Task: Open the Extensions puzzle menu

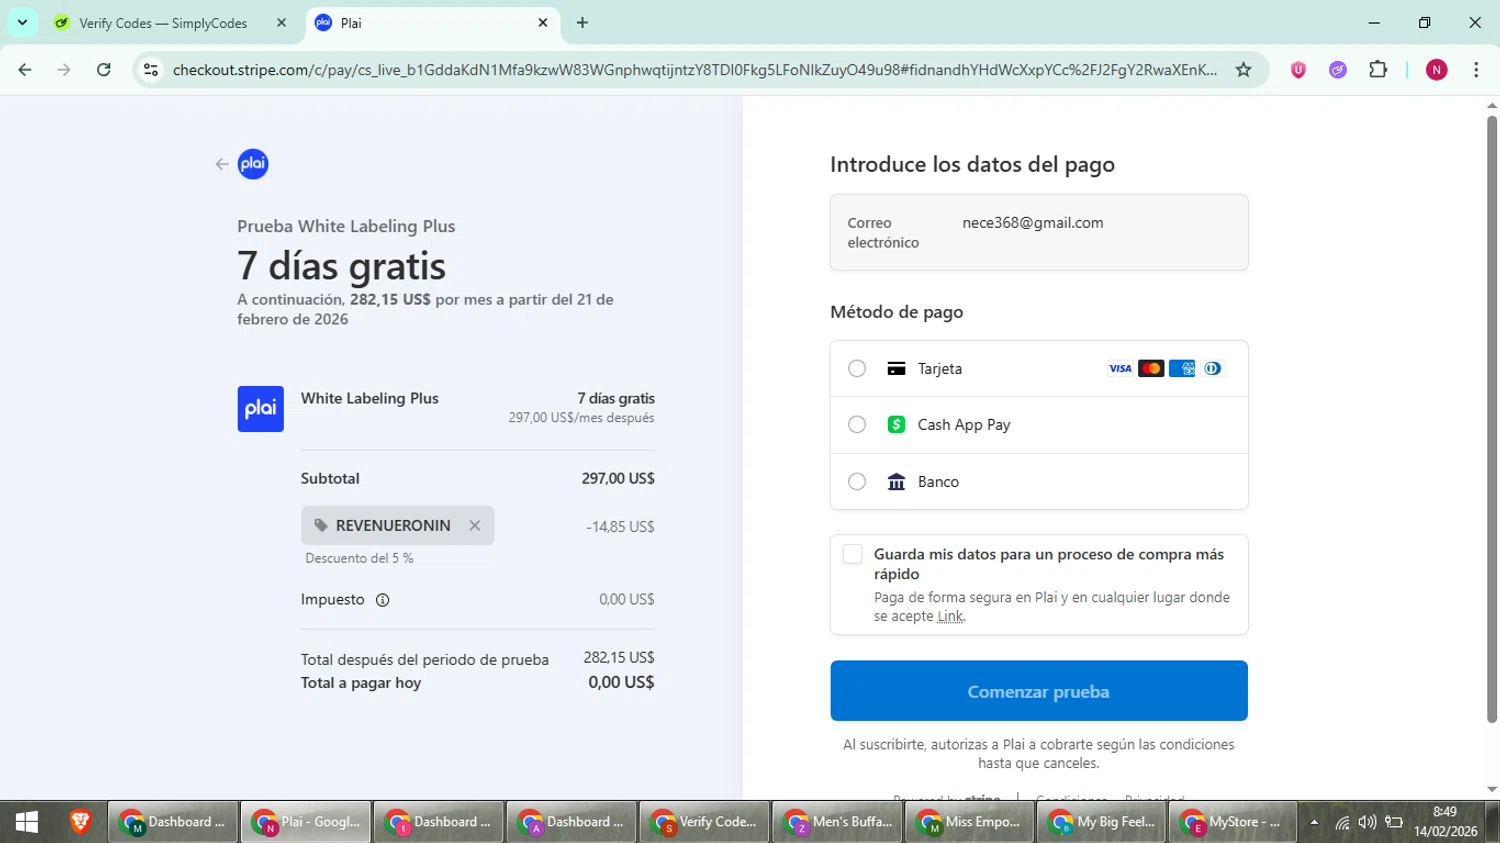Action: tap(1378, 70)
